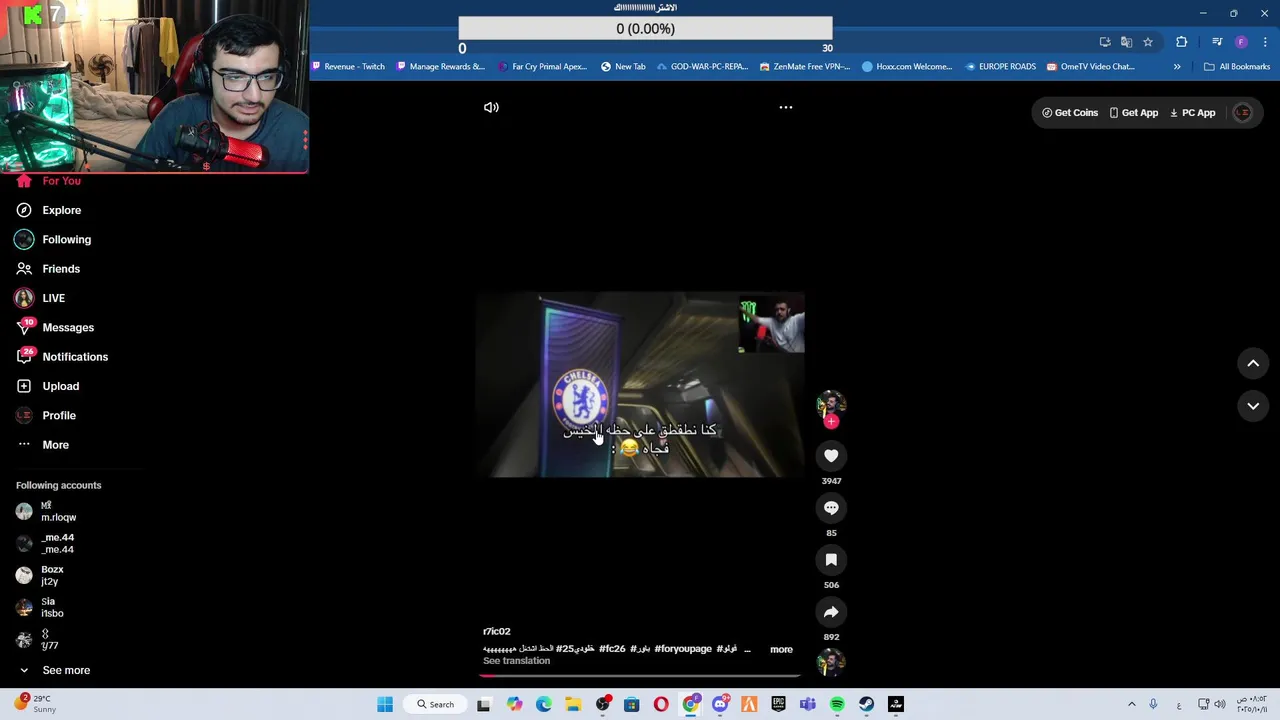The height and width of the screenshot is (720, 1280).
Task: Open Chrome media control icon
Action: pos(1217,42)
